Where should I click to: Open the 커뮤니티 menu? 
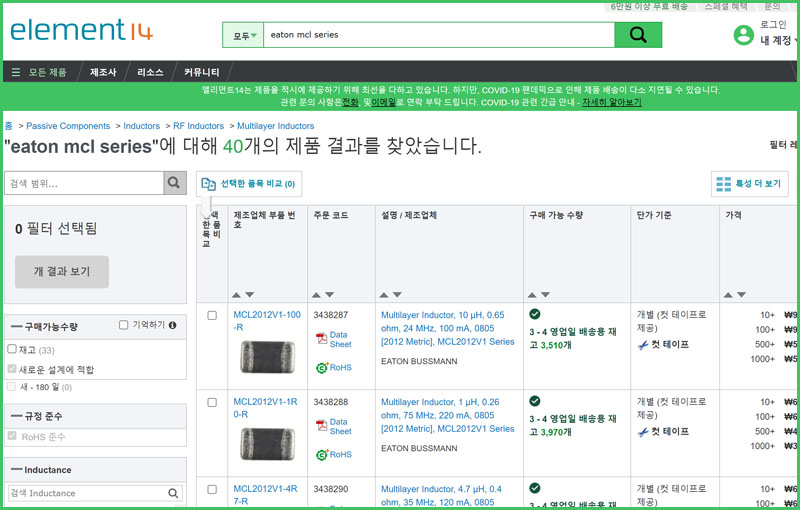pyautogui.click(x=202, y=72)
